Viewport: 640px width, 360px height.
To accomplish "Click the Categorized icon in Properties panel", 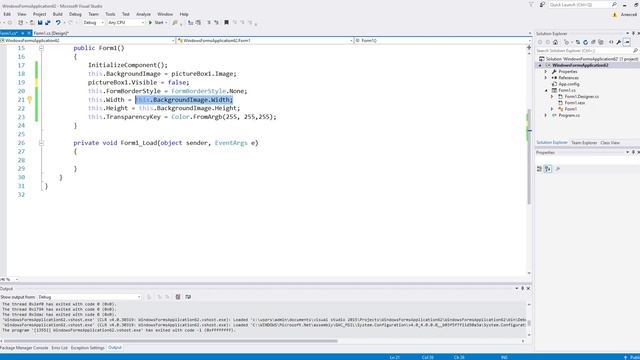I will click(539, 169).
